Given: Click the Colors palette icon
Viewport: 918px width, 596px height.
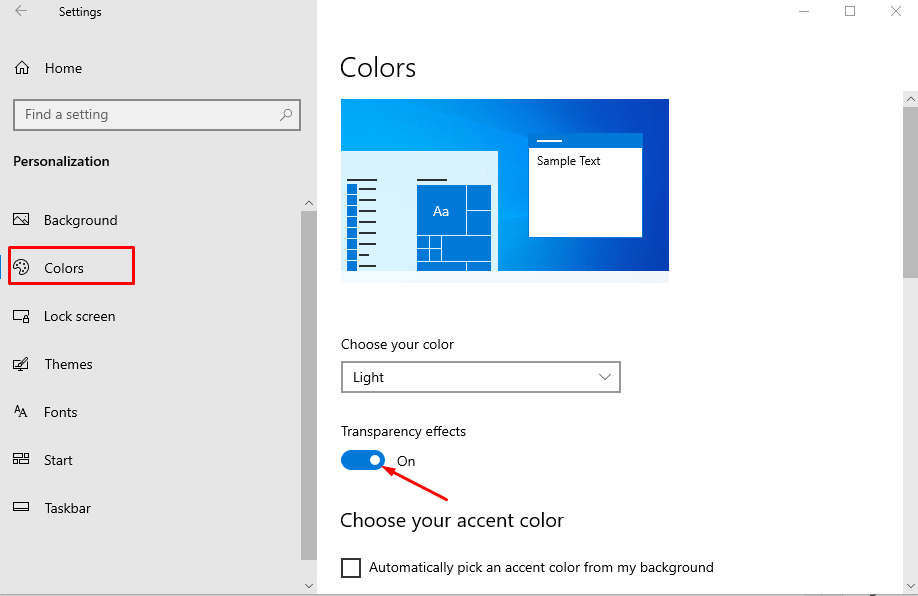Looking at the screenshot, I should (21, 268).
